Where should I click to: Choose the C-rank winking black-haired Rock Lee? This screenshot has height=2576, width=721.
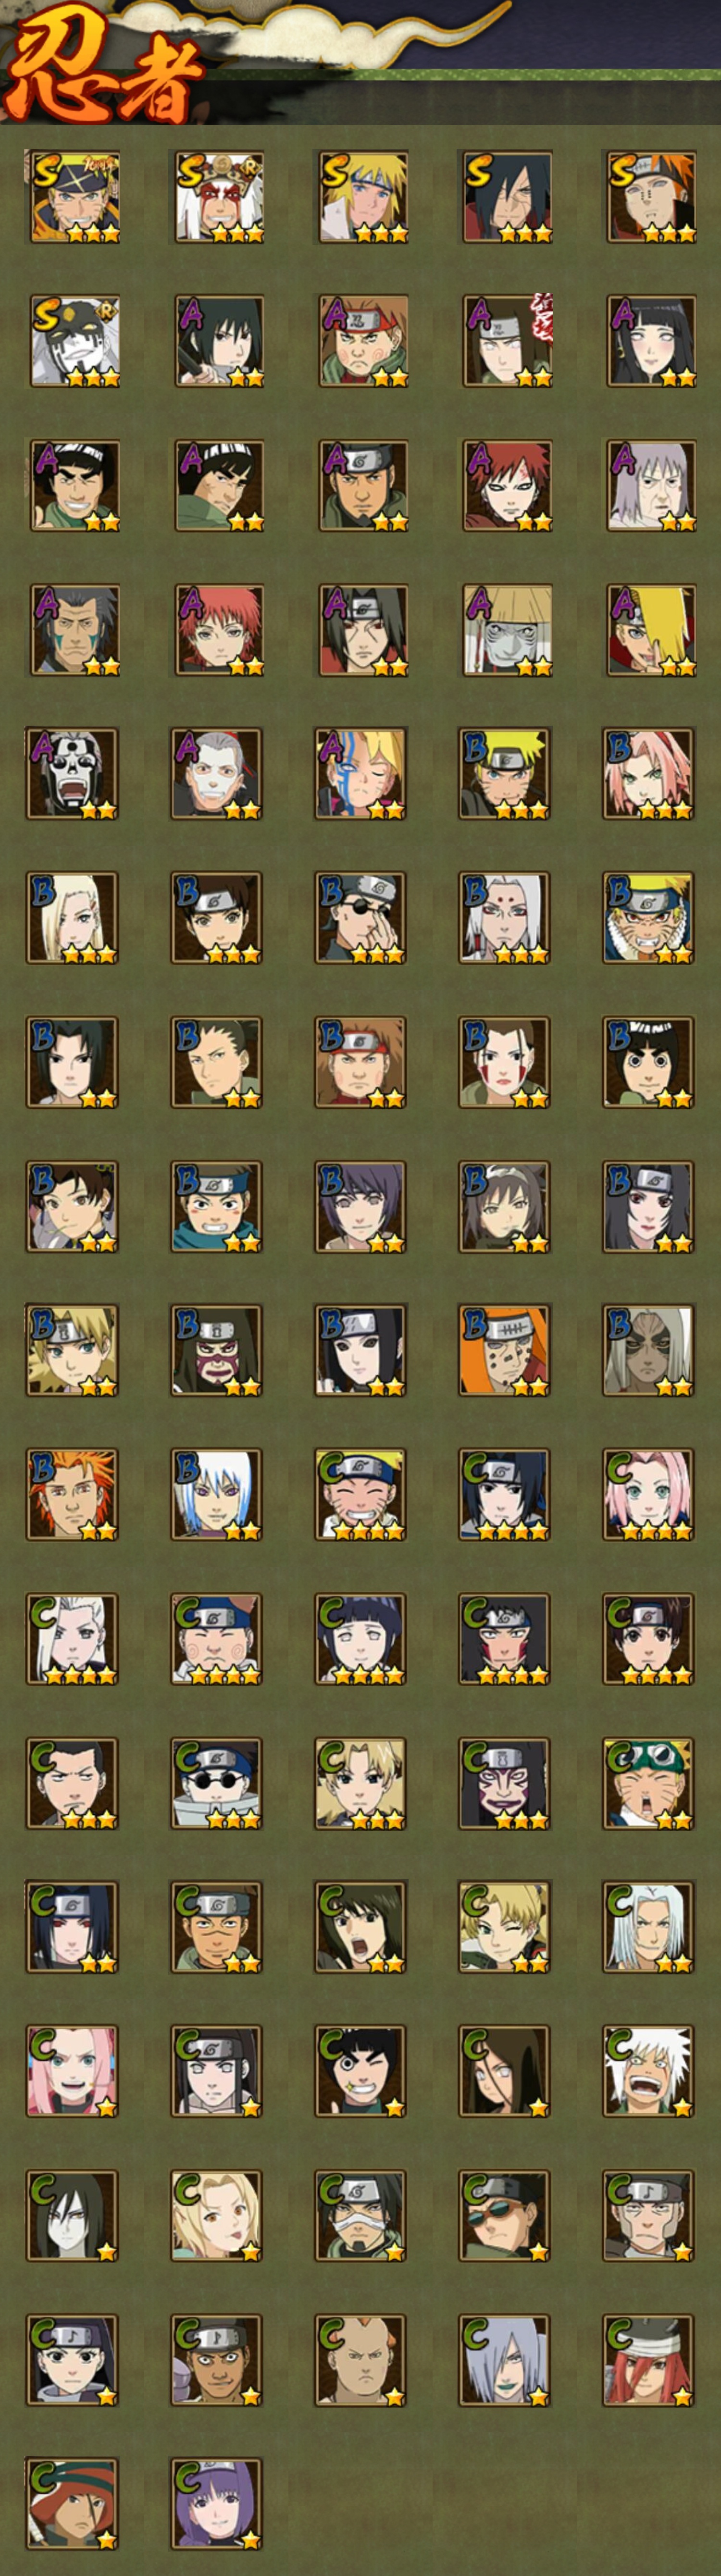pos(361,2070)
